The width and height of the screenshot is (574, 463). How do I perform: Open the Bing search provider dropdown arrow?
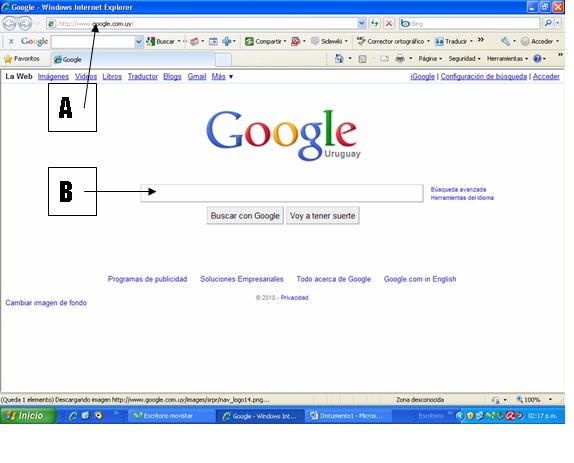557,24
